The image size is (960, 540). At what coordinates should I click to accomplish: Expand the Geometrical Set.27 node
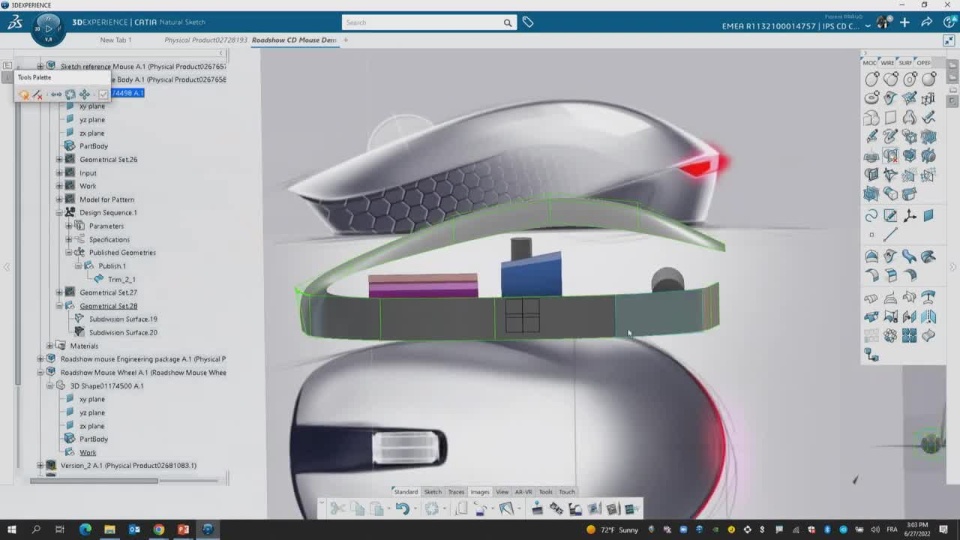(x=59, y=293)
